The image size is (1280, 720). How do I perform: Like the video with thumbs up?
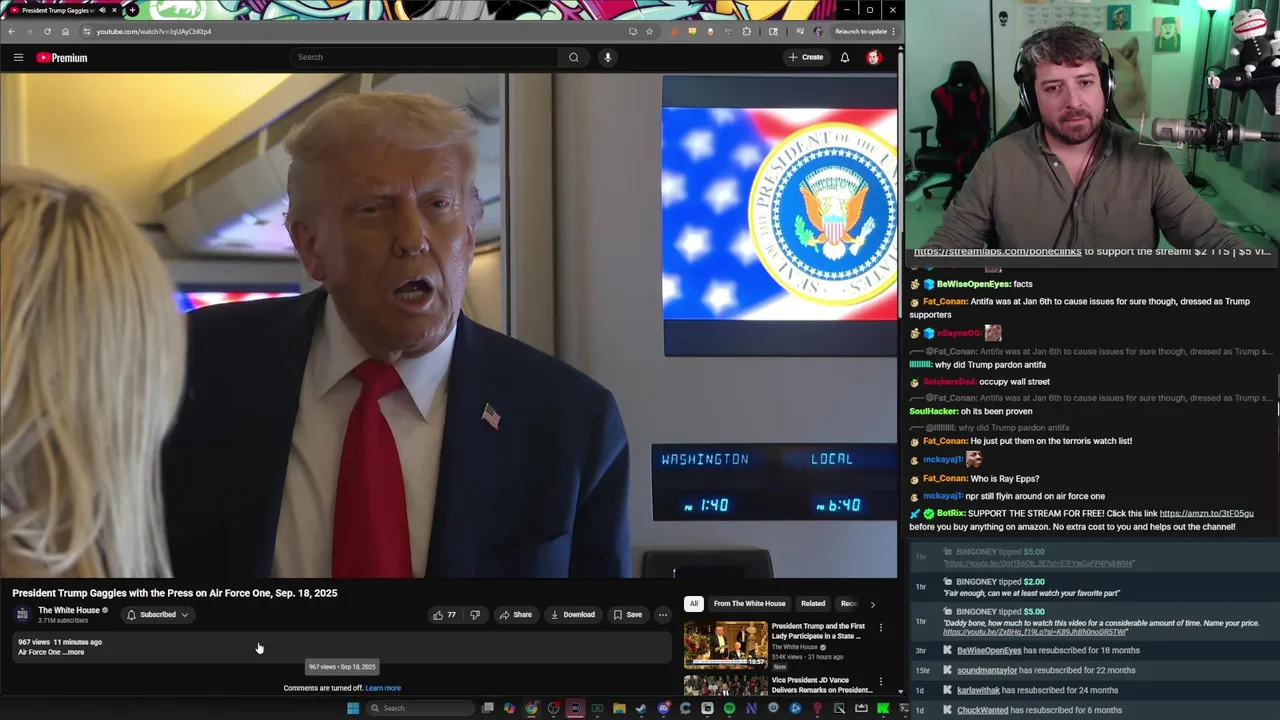[x=445, y=615]
